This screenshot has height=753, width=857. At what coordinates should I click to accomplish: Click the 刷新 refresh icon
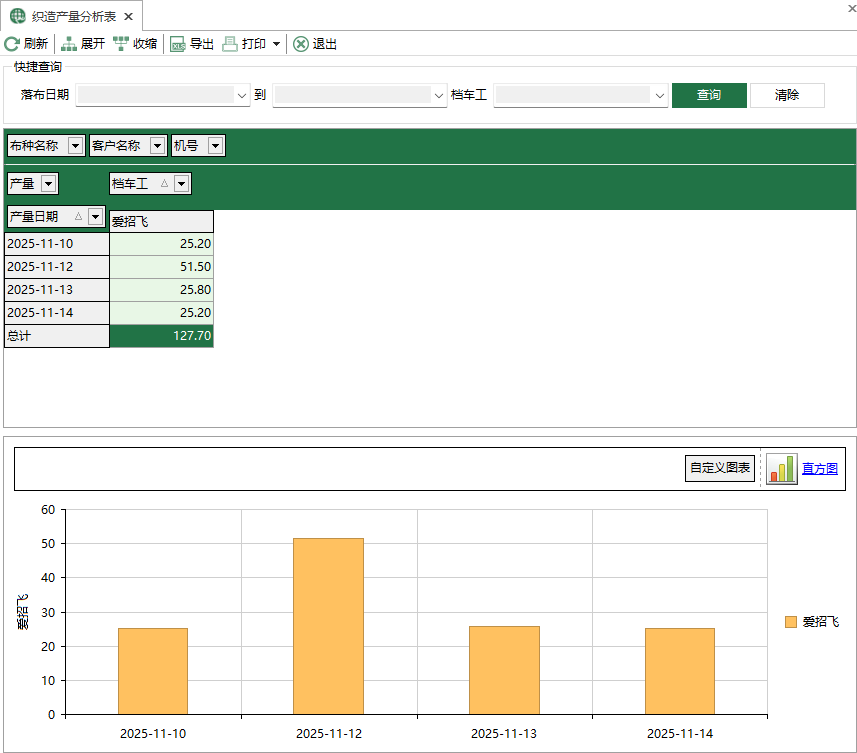click(12, 44)
